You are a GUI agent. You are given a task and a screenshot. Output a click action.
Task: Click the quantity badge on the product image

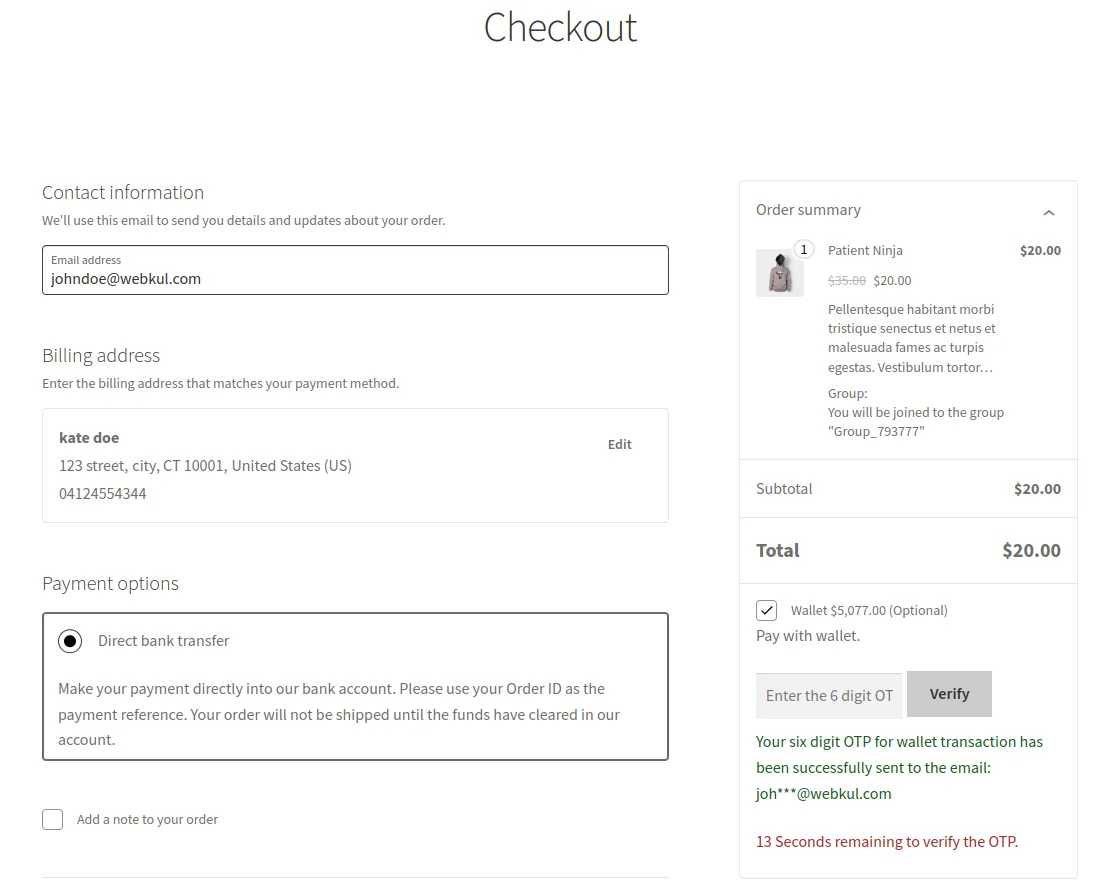(x=804, y=249)
